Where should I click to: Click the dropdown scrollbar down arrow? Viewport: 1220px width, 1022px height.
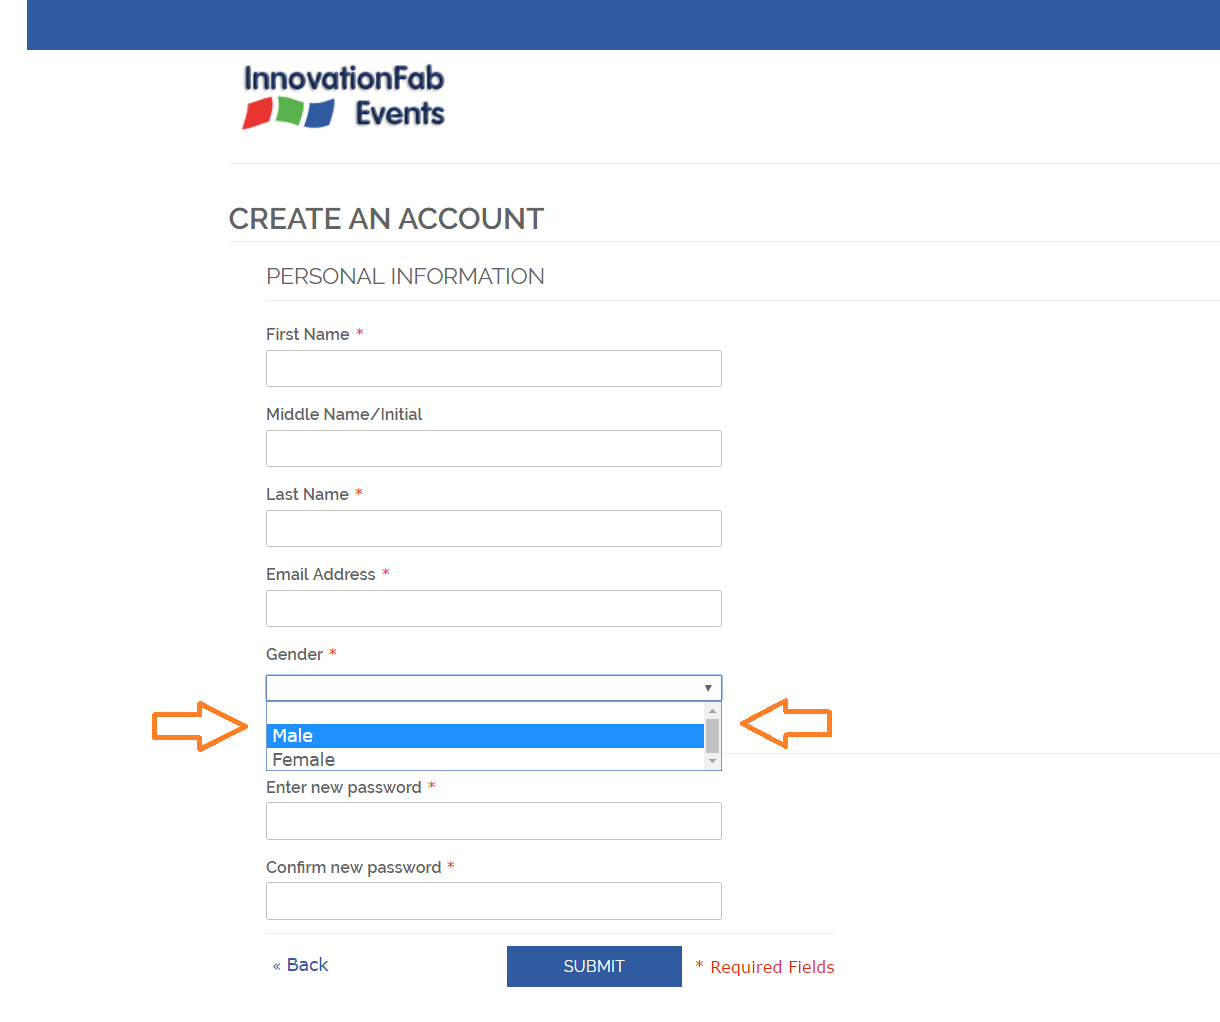712,761
